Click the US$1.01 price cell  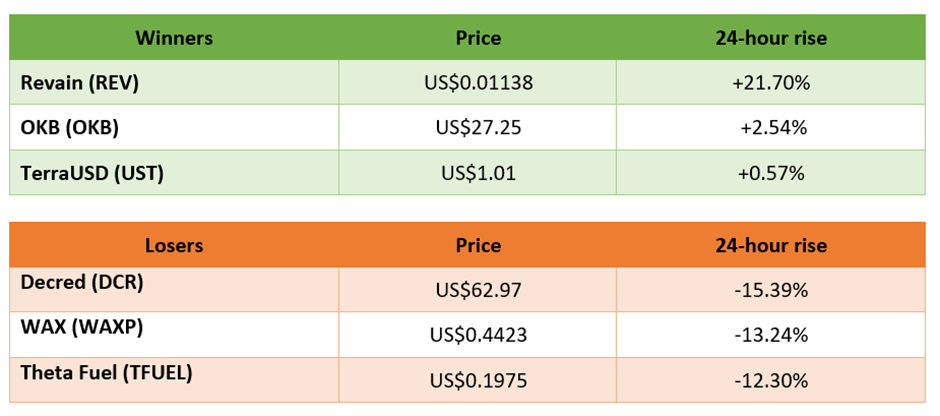coord(477,172)
